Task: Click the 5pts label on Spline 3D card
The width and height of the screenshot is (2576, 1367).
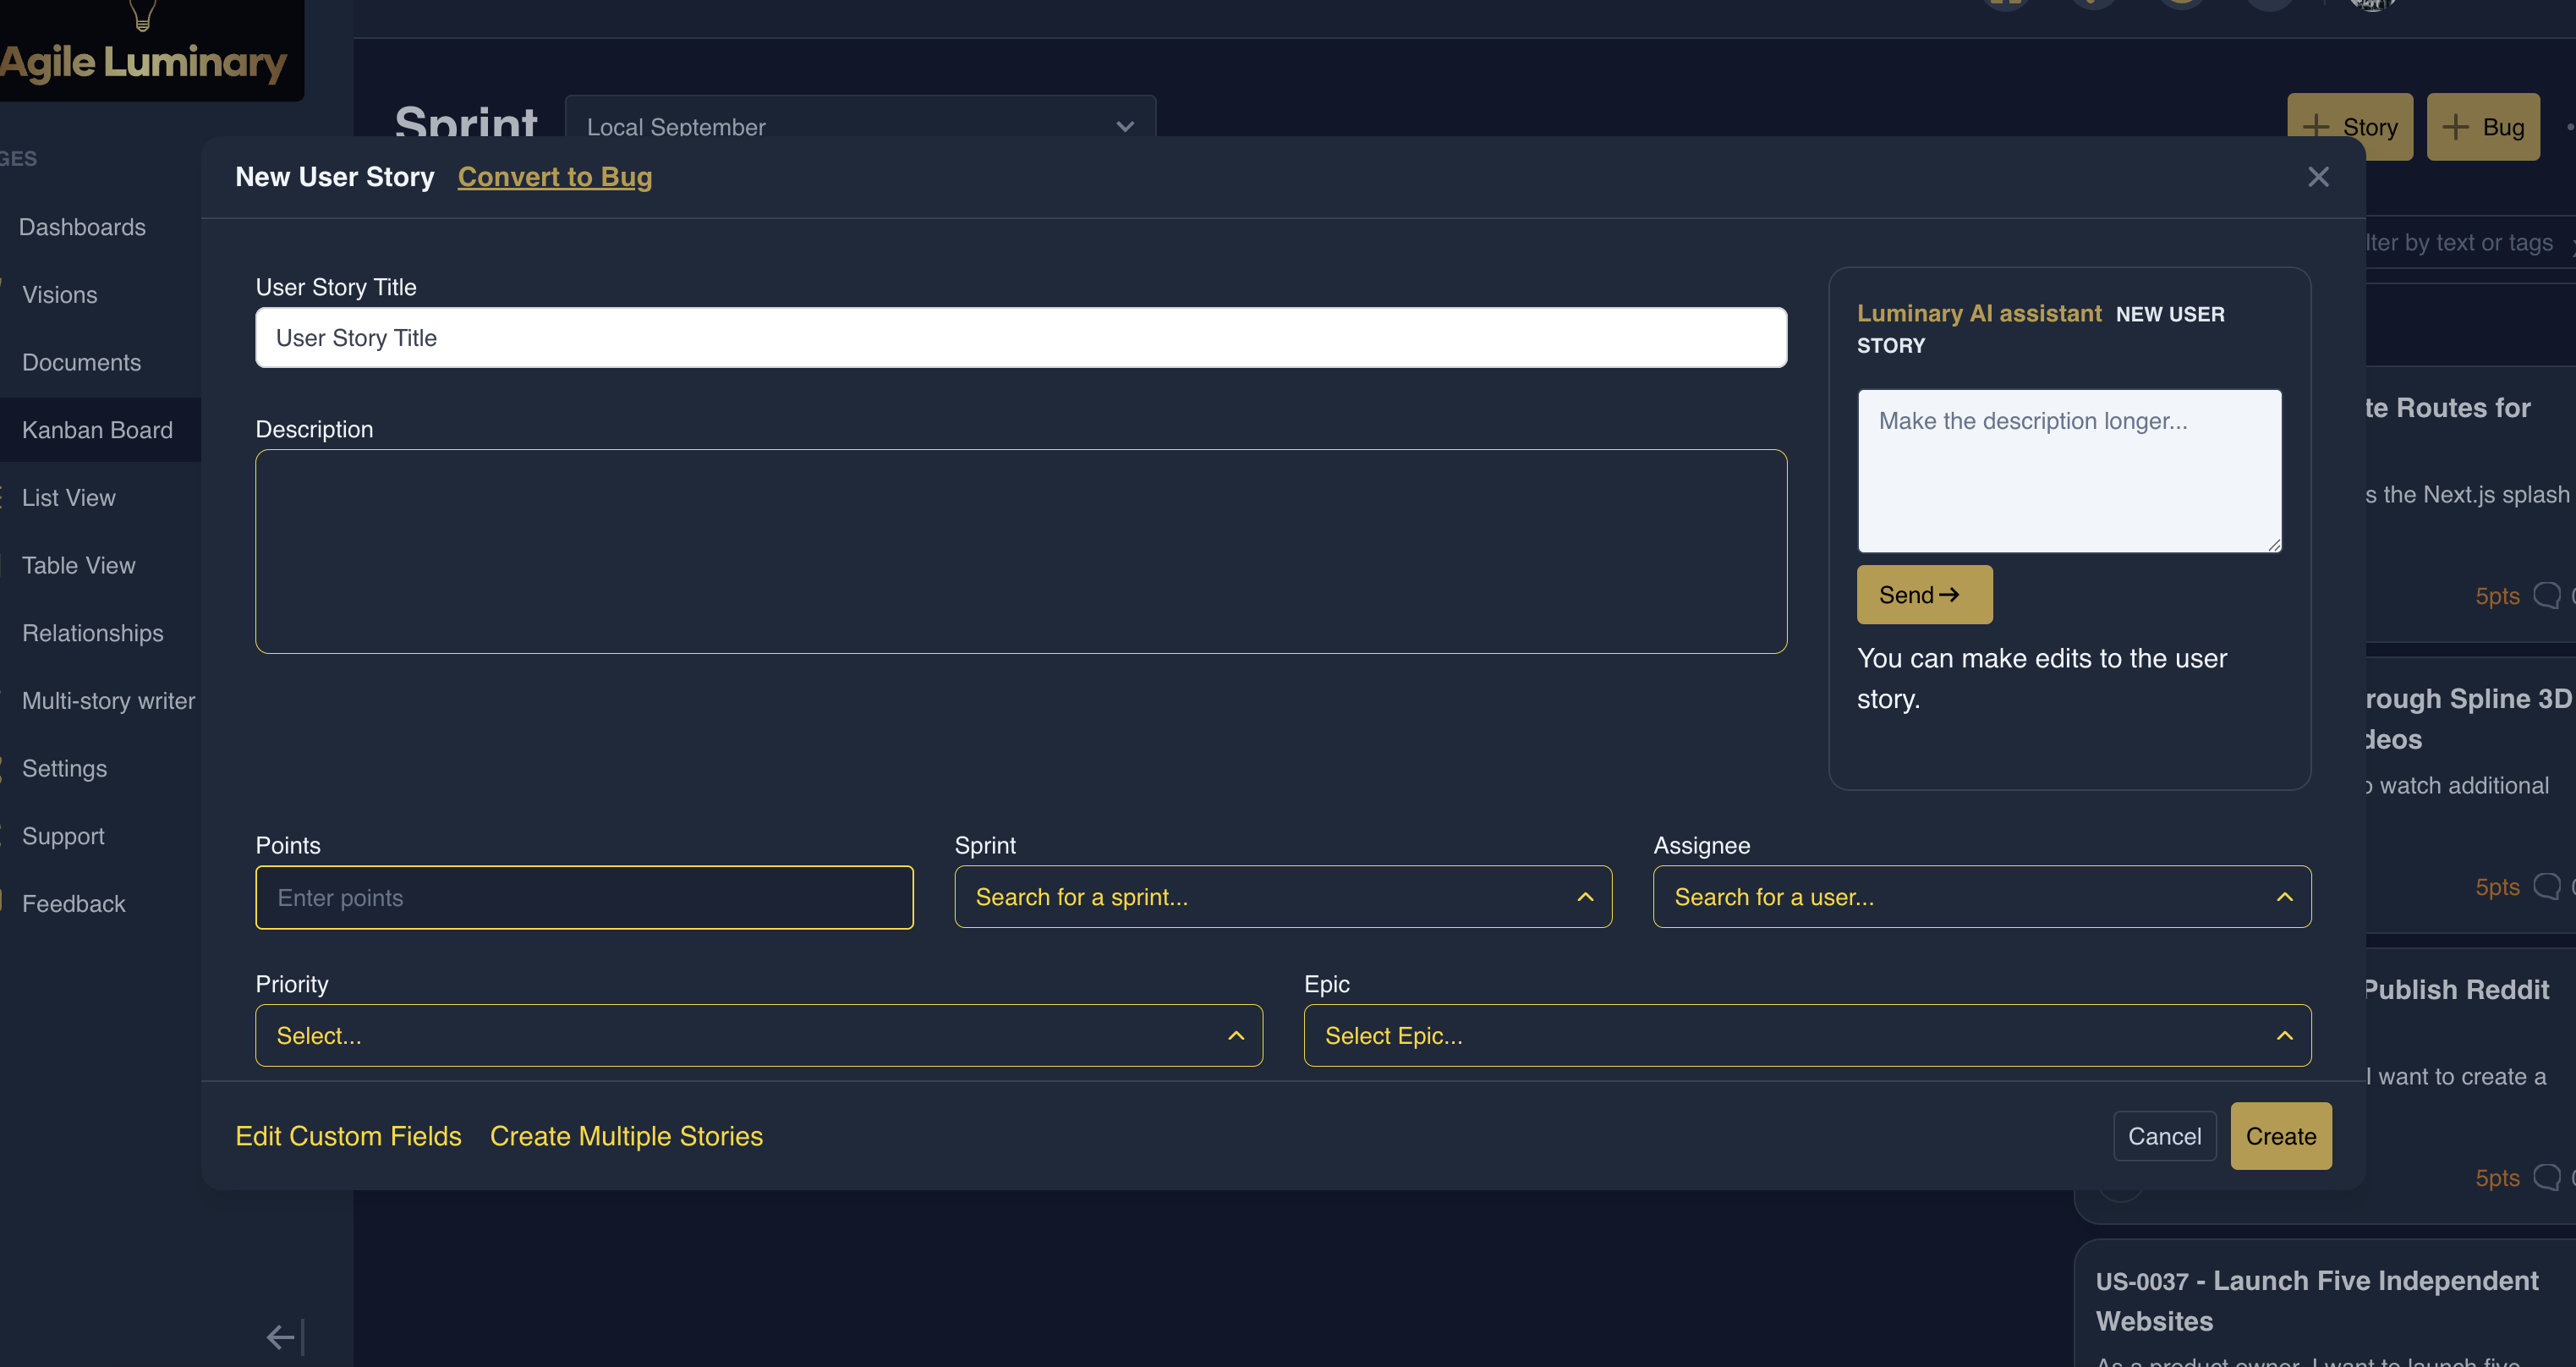Action: [2497, 887]
